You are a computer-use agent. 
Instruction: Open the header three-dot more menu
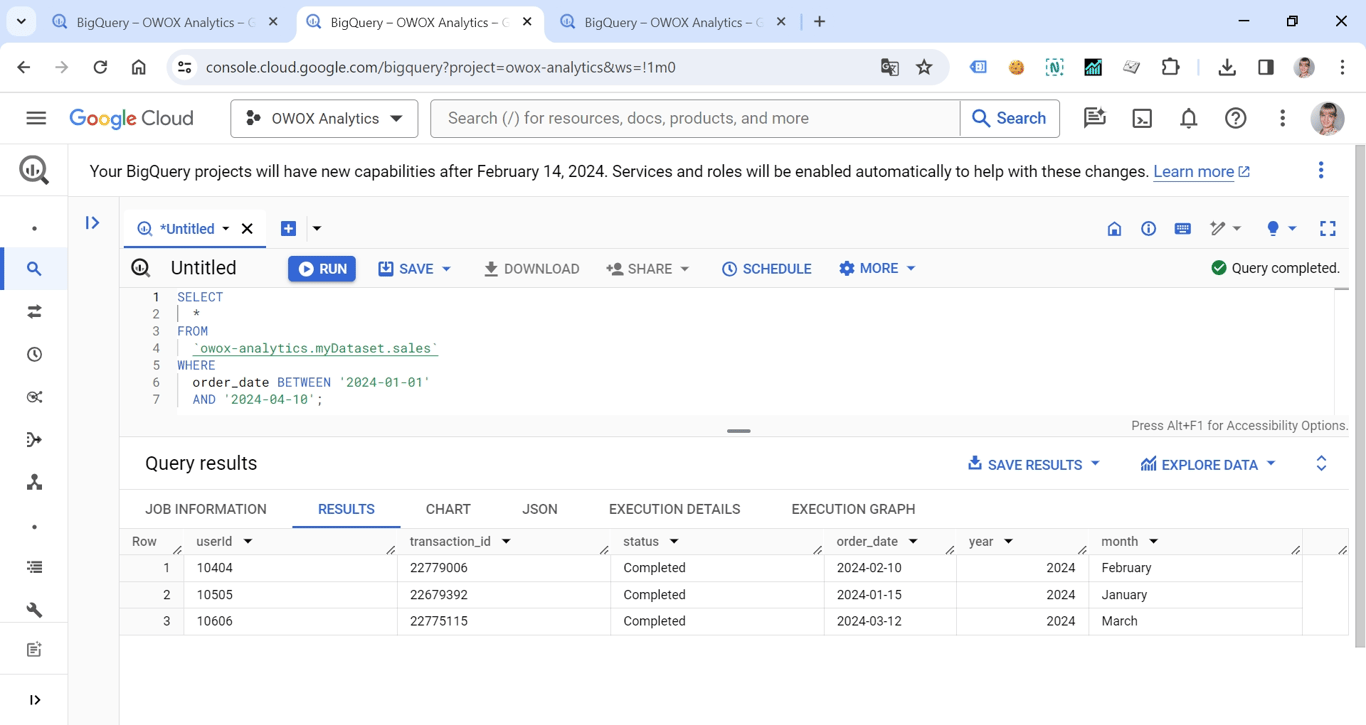point(1282,118)
